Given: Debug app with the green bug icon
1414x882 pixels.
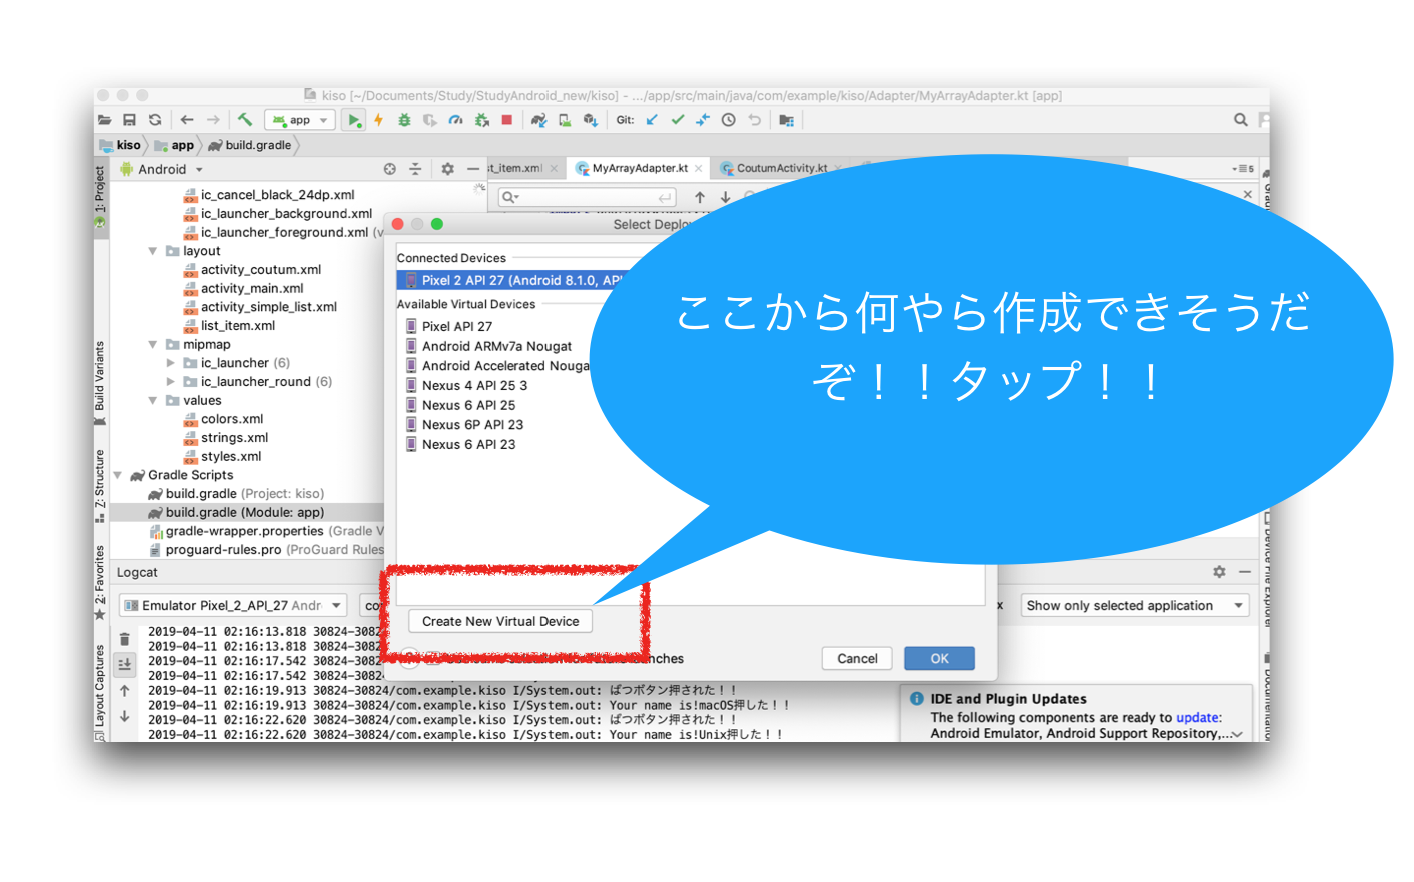Looking at the screenshot, I should coord(404,120).
